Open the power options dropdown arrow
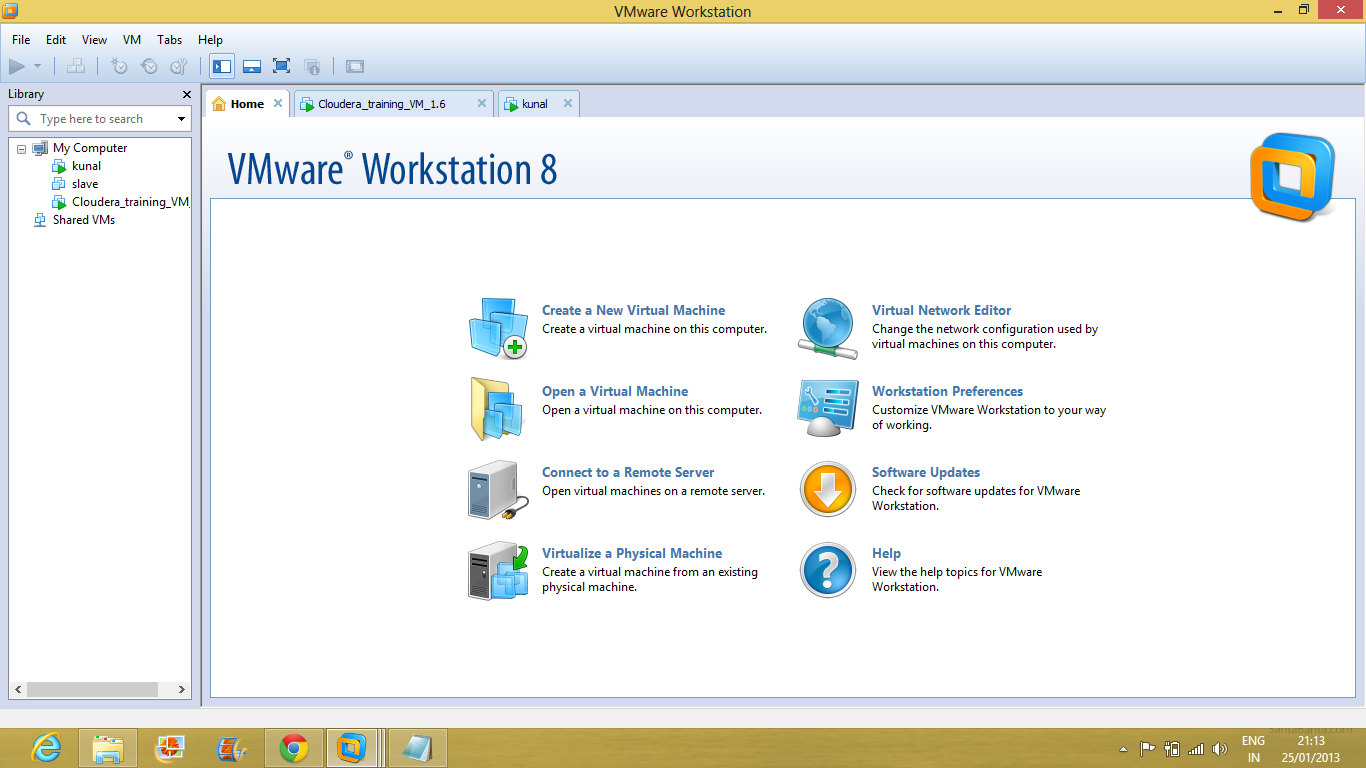1366x768 pixels. coord(37,67)
